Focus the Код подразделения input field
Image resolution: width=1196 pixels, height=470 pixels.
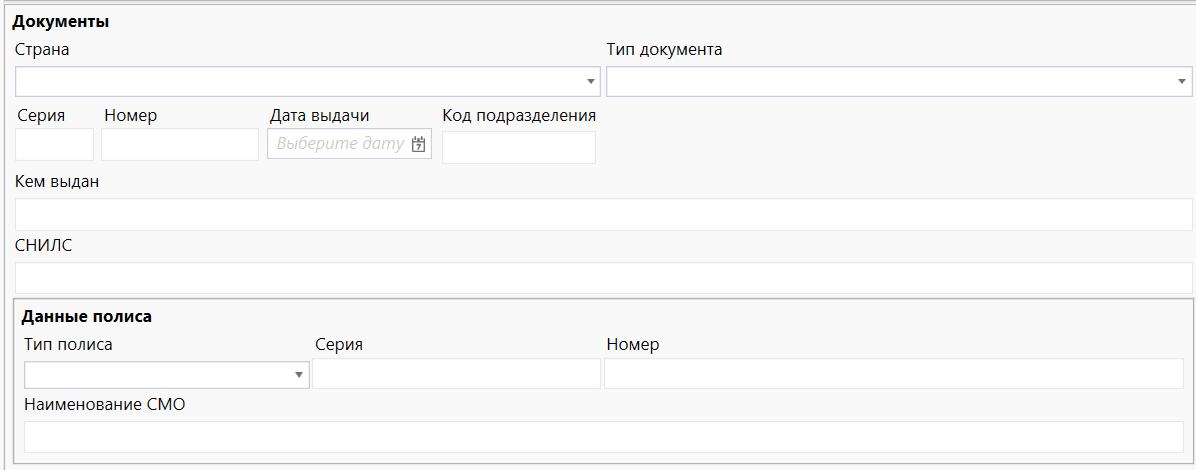click(x=519, y=148)
